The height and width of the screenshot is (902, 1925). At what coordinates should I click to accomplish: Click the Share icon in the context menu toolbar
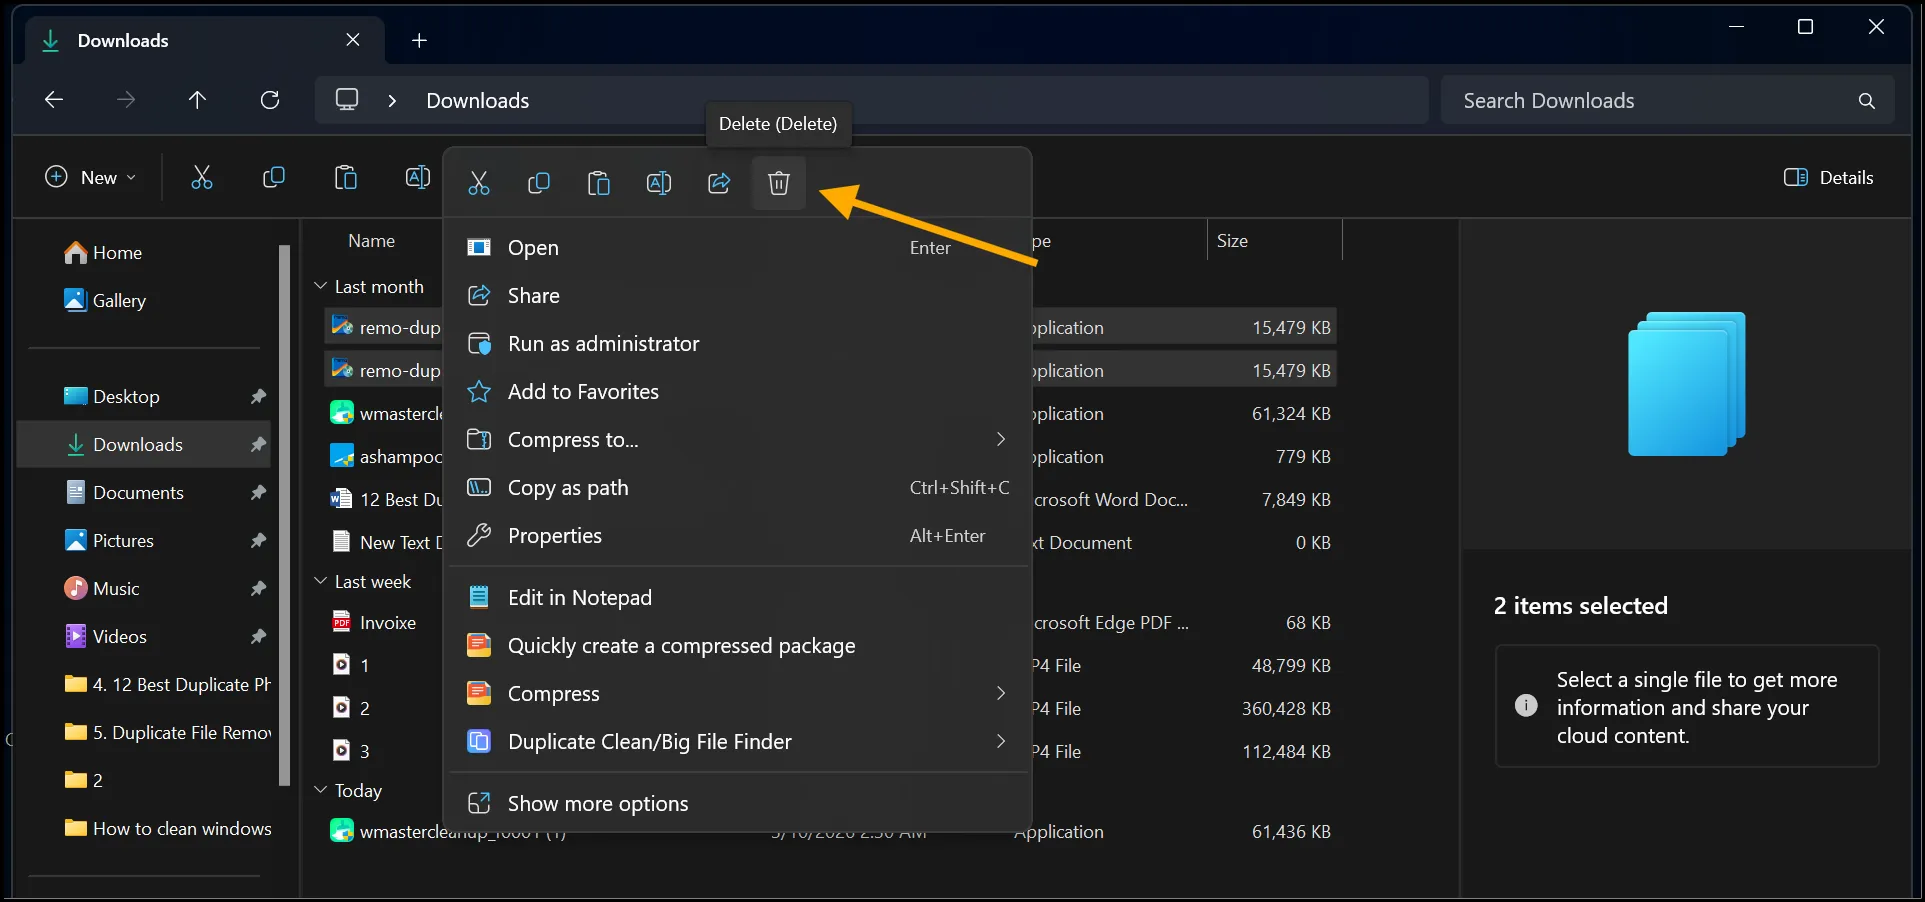coord(719,183)
